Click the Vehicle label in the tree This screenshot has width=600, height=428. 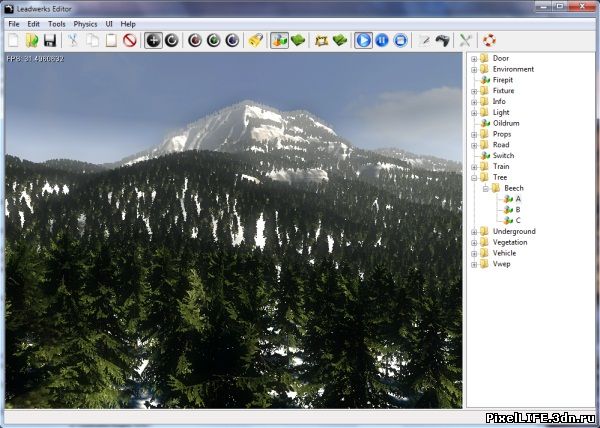click(504, 253)
